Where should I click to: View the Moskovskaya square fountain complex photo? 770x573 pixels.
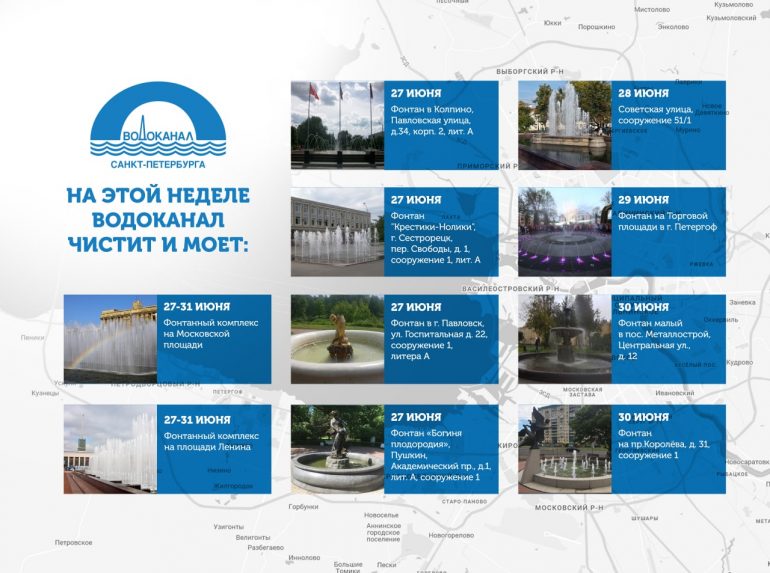110,339
